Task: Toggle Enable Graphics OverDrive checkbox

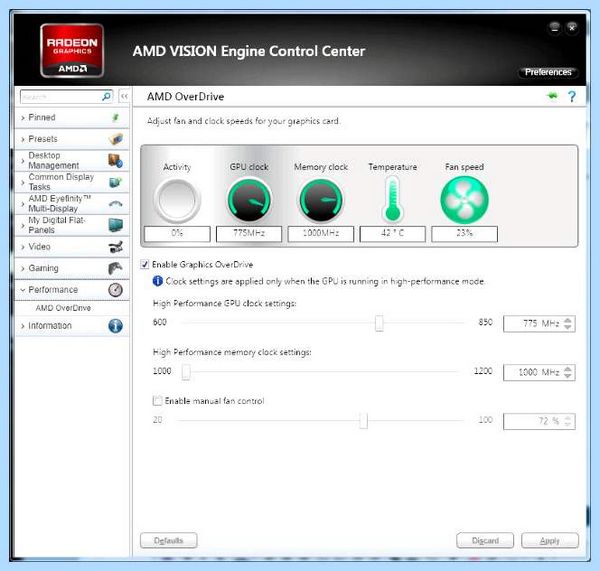Action: point(145,264)
